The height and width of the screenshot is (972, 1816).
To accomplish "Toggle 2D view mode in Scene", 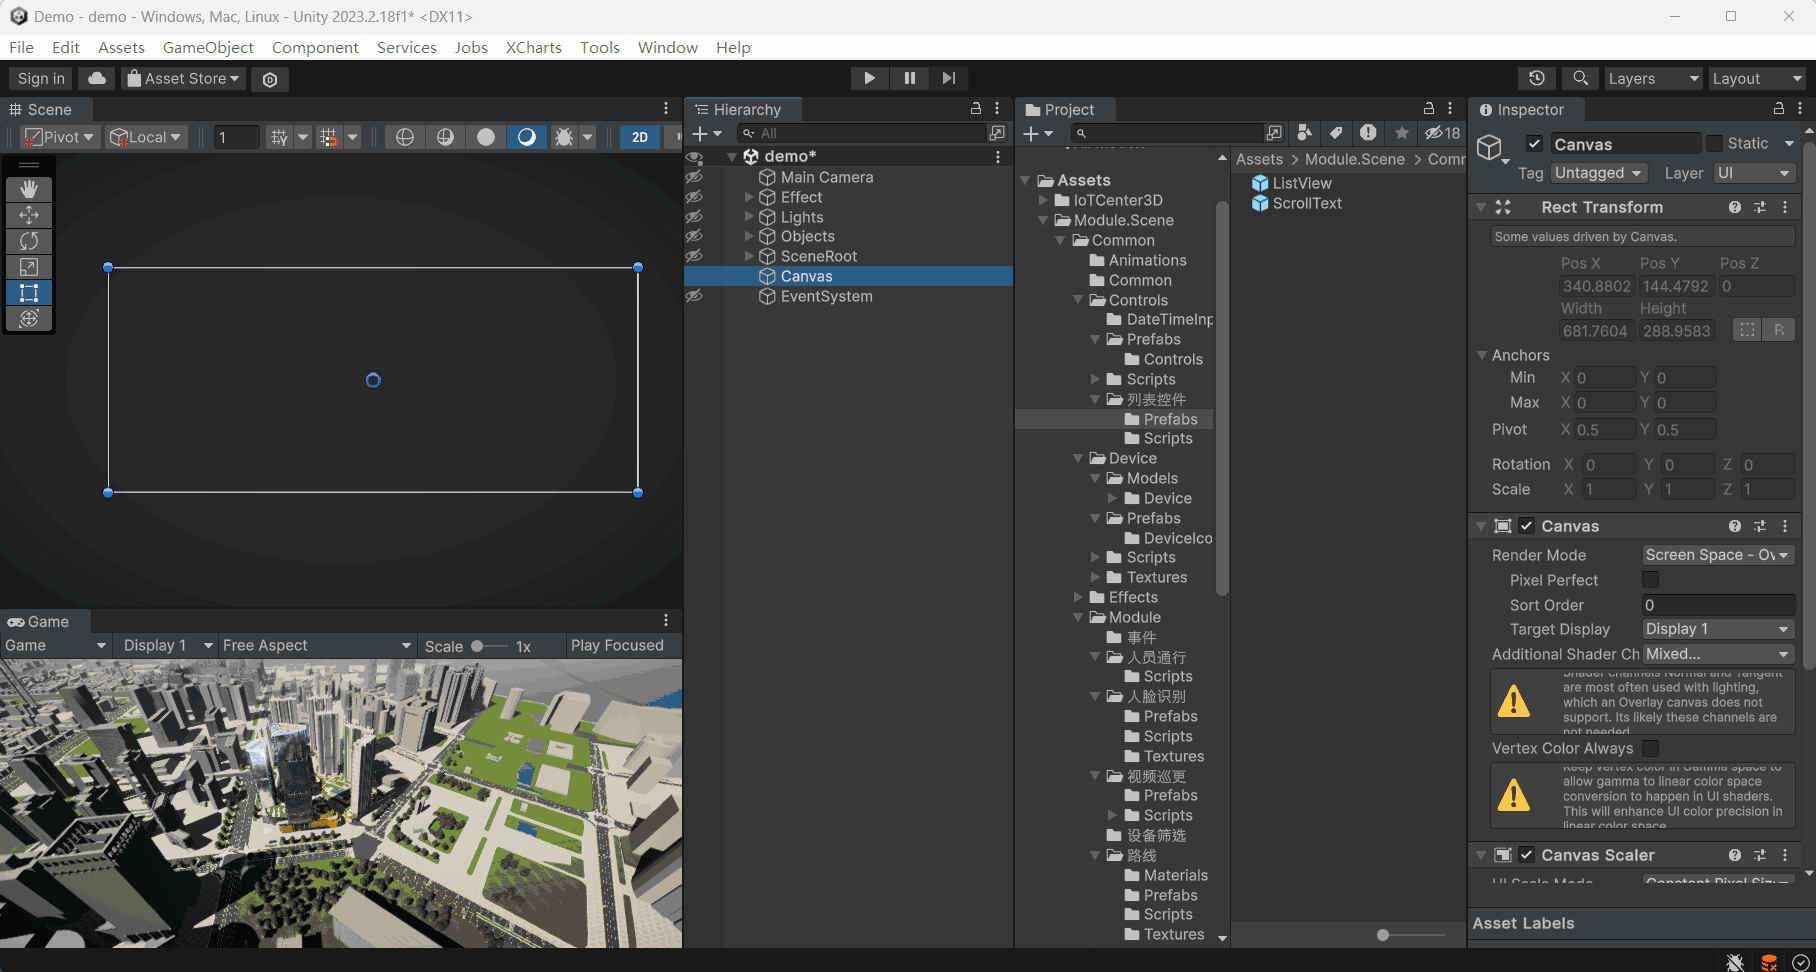I will pos(640,137).
